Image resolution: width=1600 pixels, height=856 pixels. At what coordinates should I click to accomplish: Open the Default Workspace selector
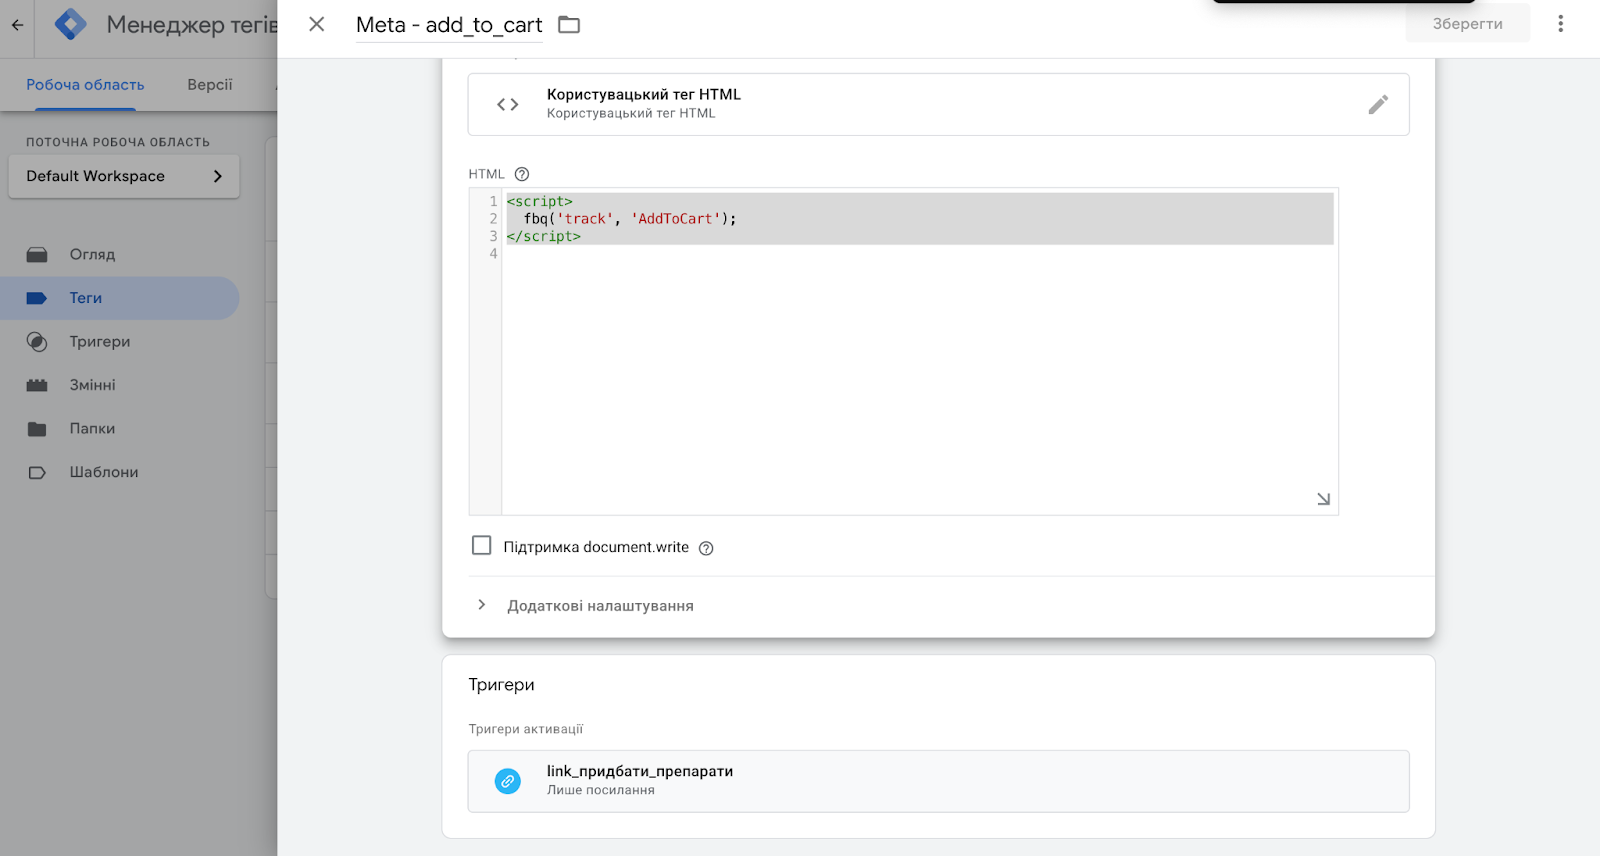[124, 176]
